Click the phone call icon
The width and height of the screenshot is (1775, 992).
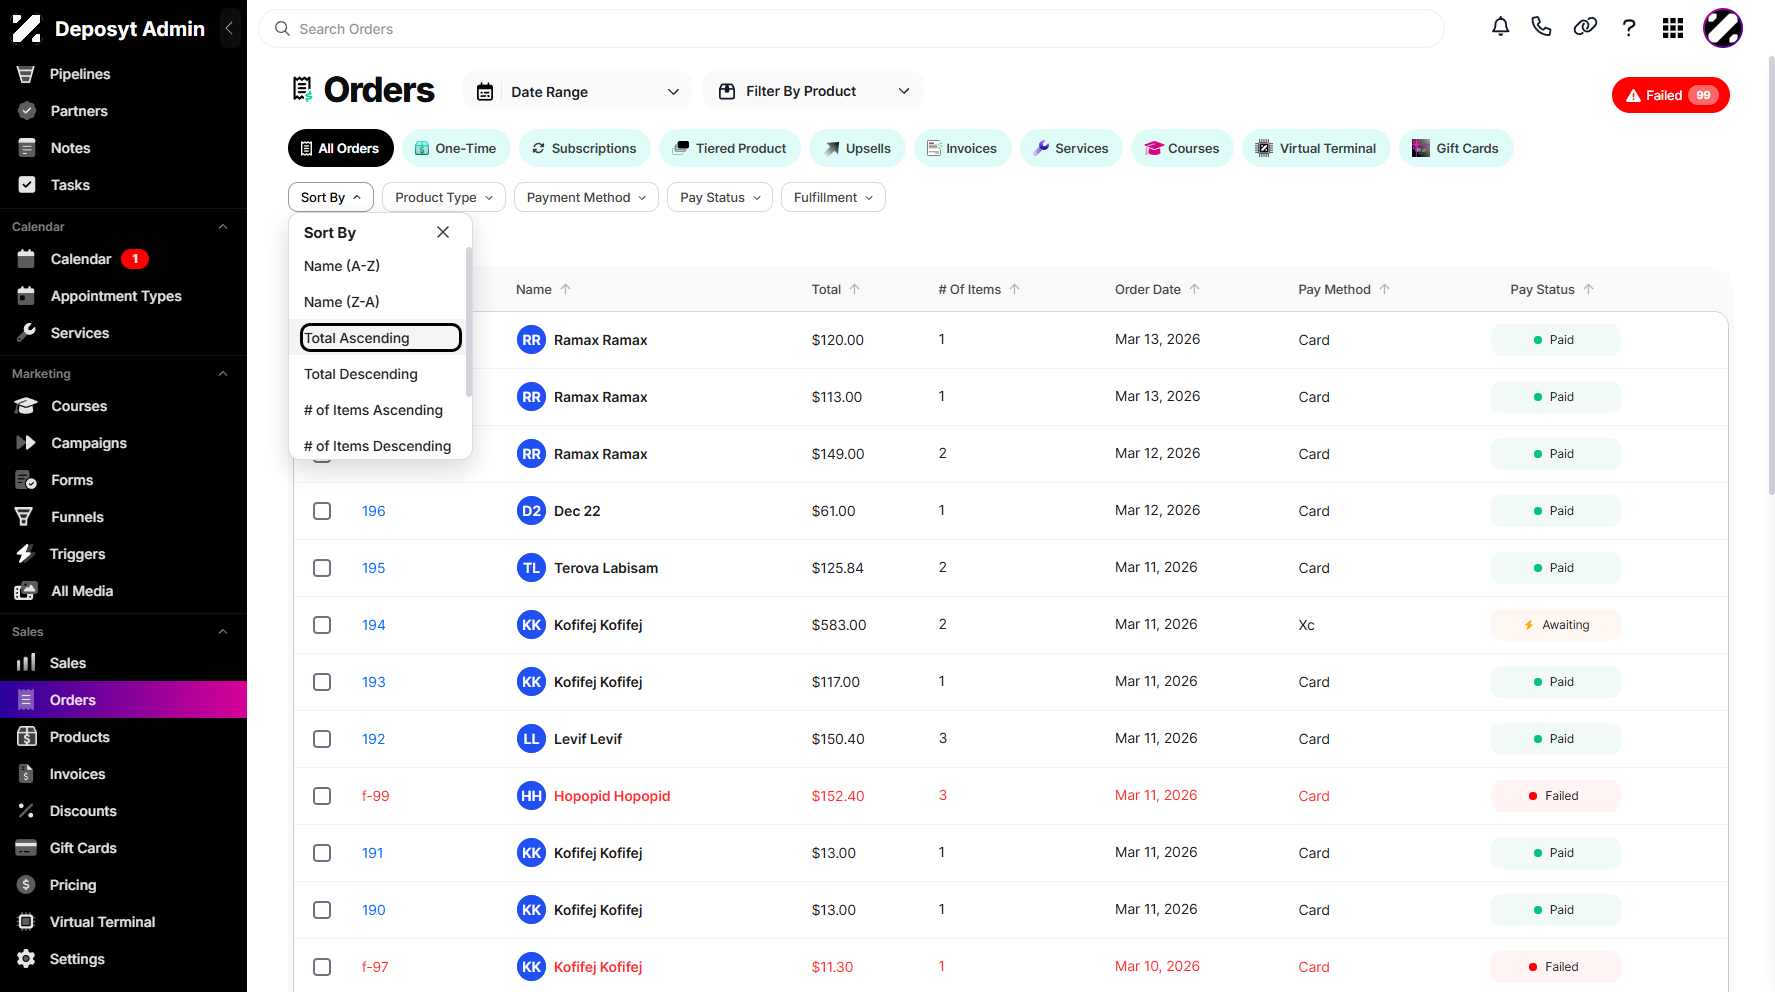[x=1541, y=27]
